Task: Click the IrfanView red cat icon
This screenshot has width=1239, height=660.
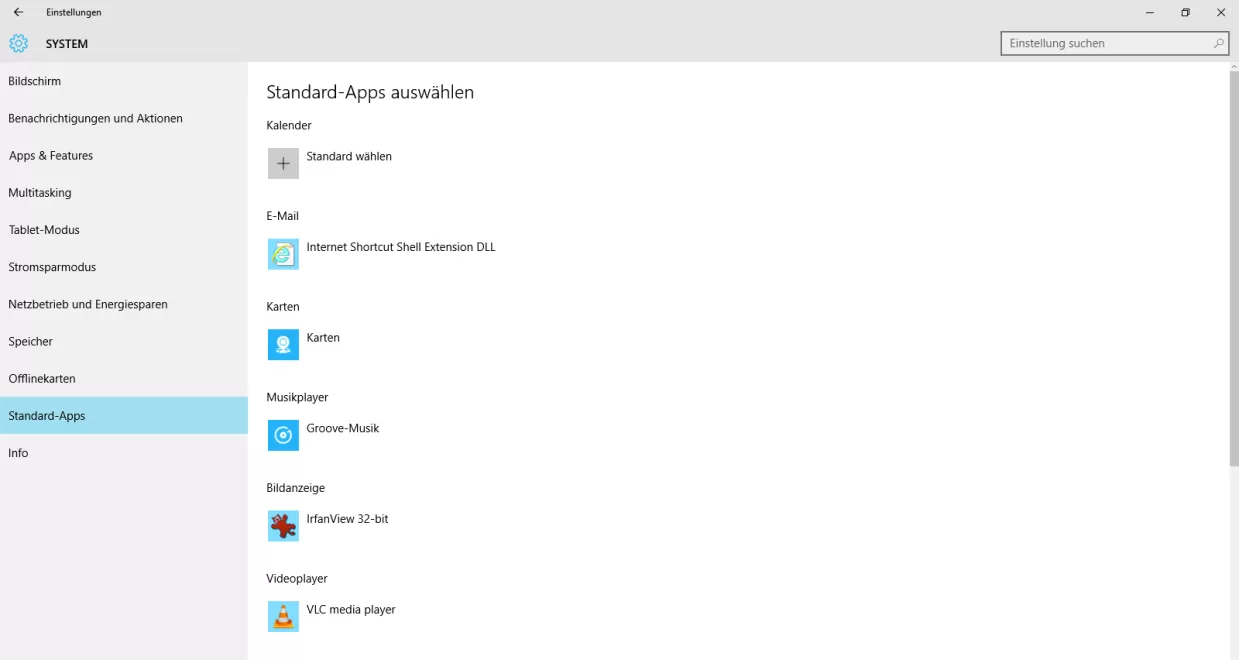Action: [283, 526]
